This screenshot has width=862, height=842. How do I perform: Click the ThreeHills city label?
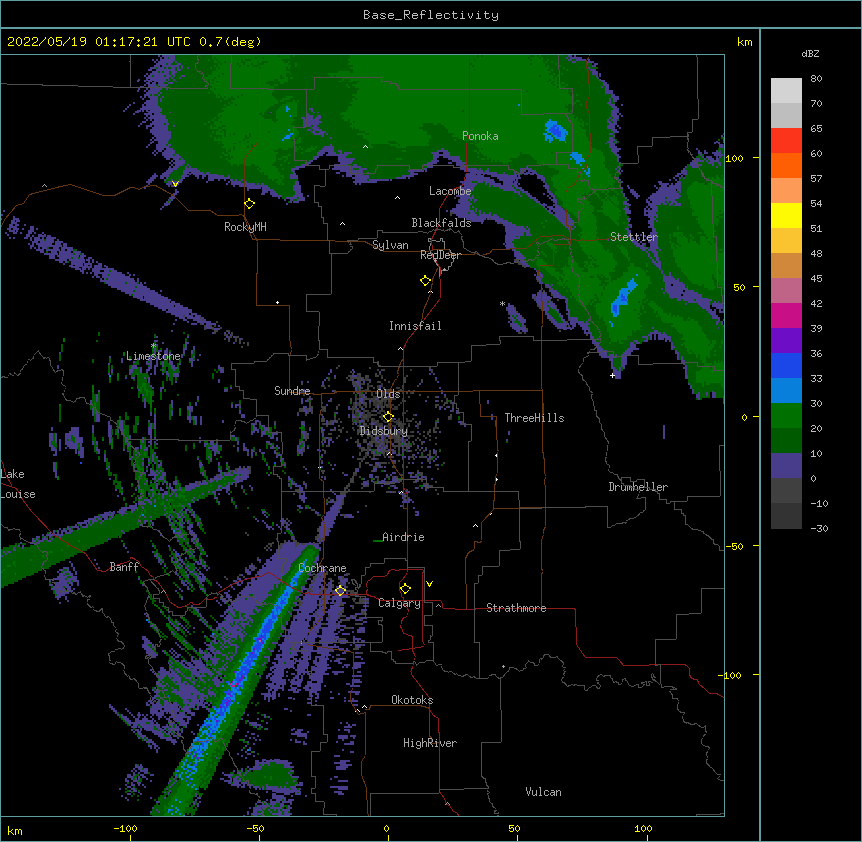click(534, 418)
